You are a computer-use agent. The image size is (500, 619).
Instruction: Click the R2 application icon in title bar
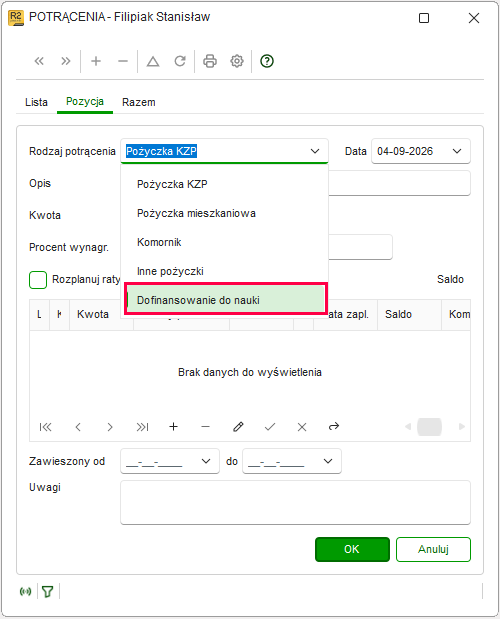(x=16, y=17)
